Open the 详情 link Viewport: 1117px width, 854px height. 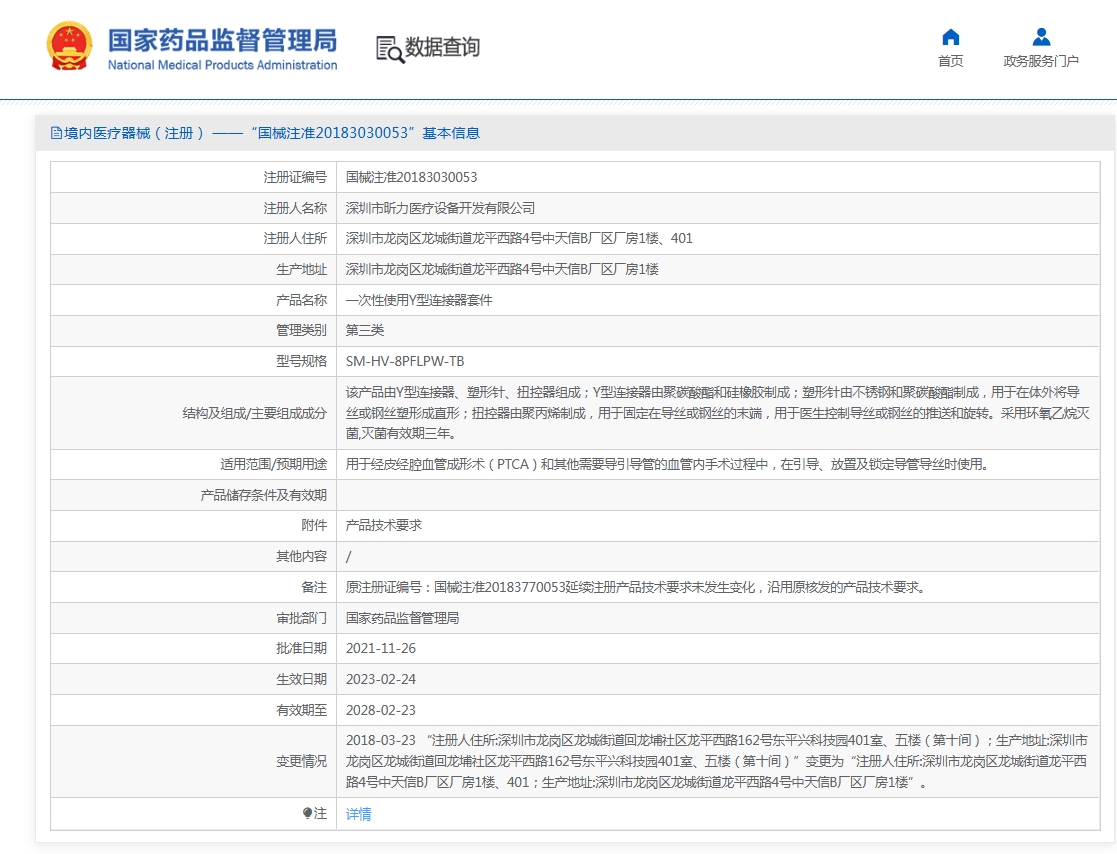(x=358, y=814)
